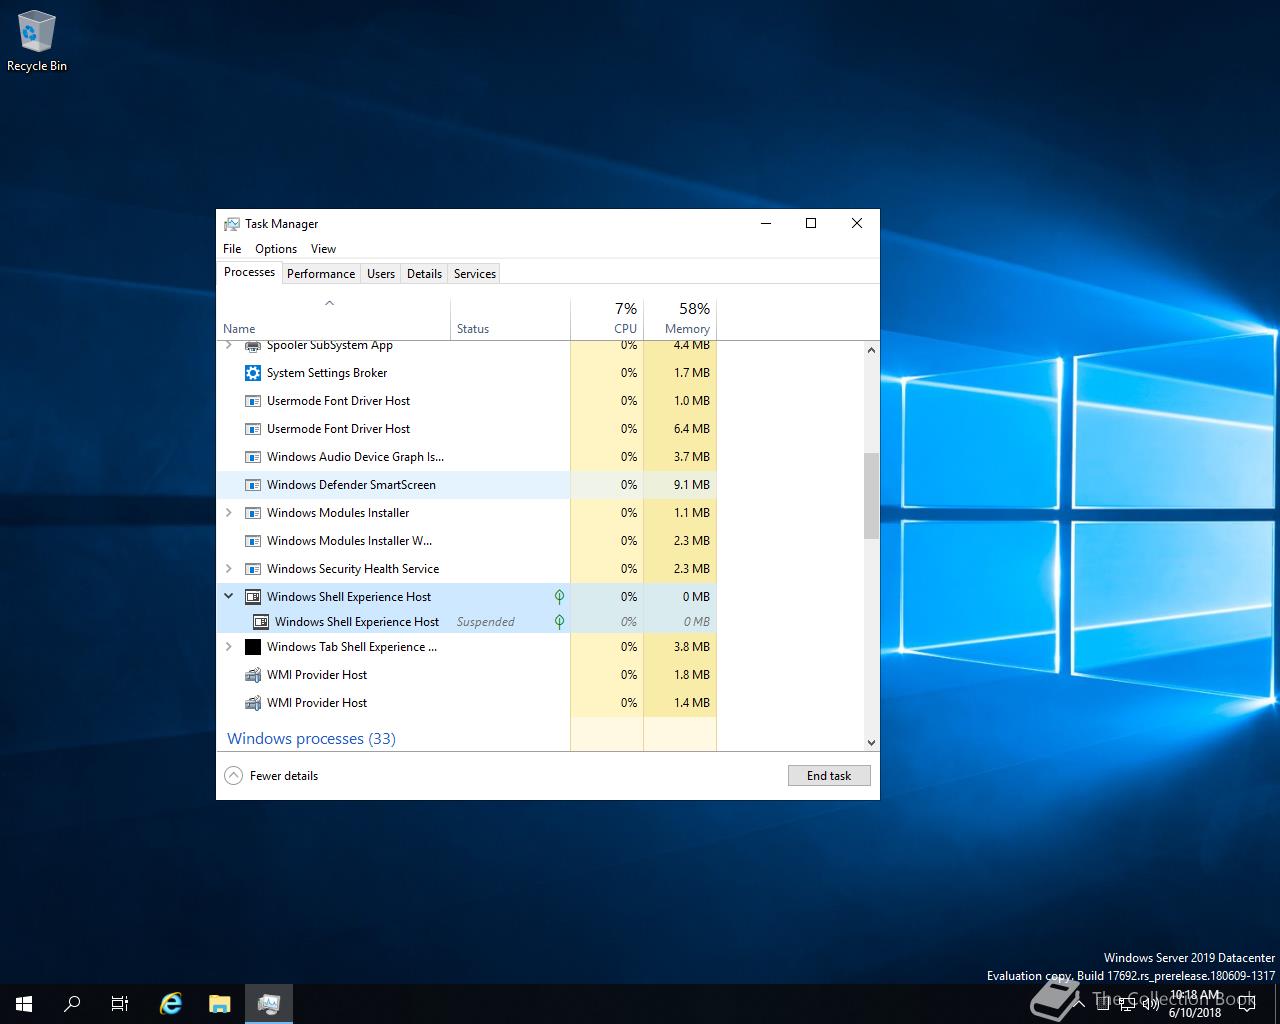Click the System Settings Broker gear icon
The image size is (1280, 1024).
pyautogui.click(x=253, y=373)
